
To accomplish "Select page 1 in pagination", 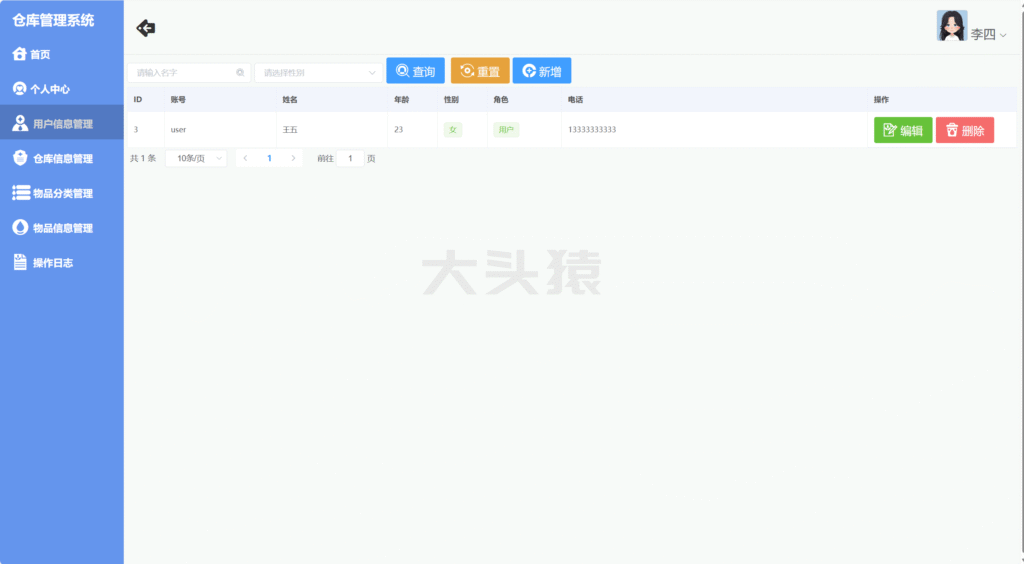I will coord(269,158).
